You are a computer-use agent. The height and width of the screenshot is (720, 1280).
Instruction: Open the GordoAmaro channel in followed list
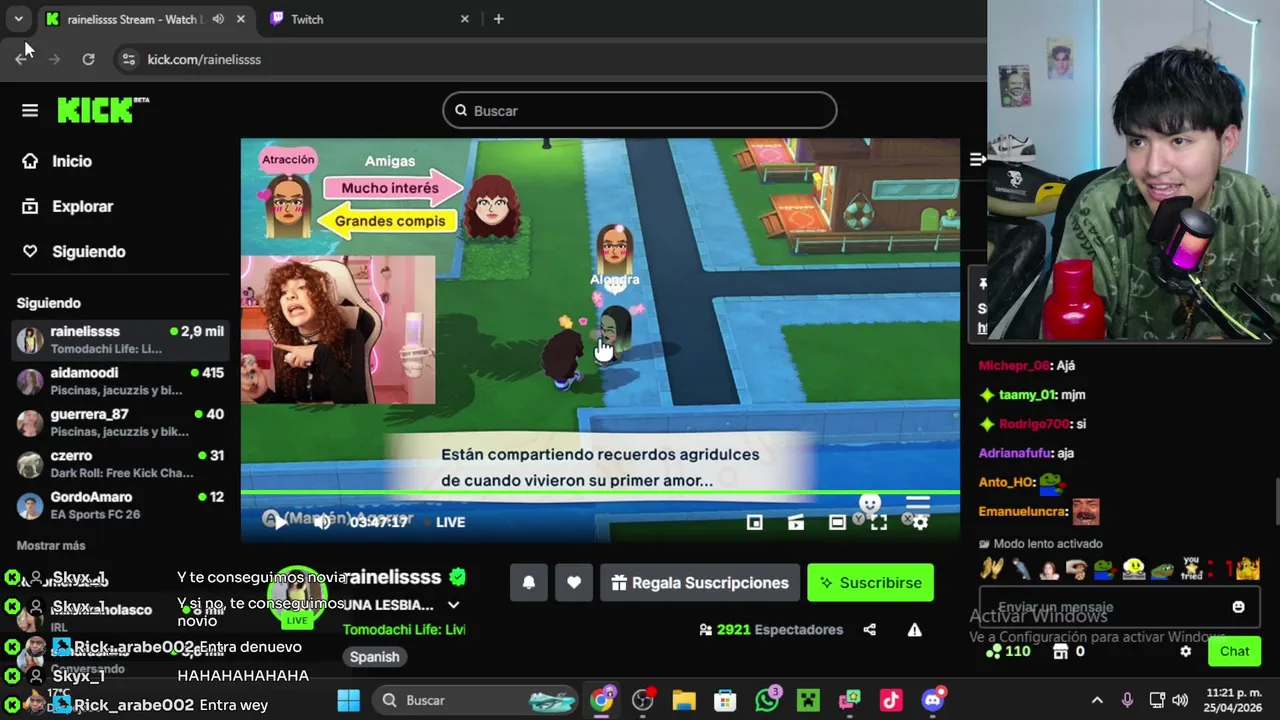(120, 505)
